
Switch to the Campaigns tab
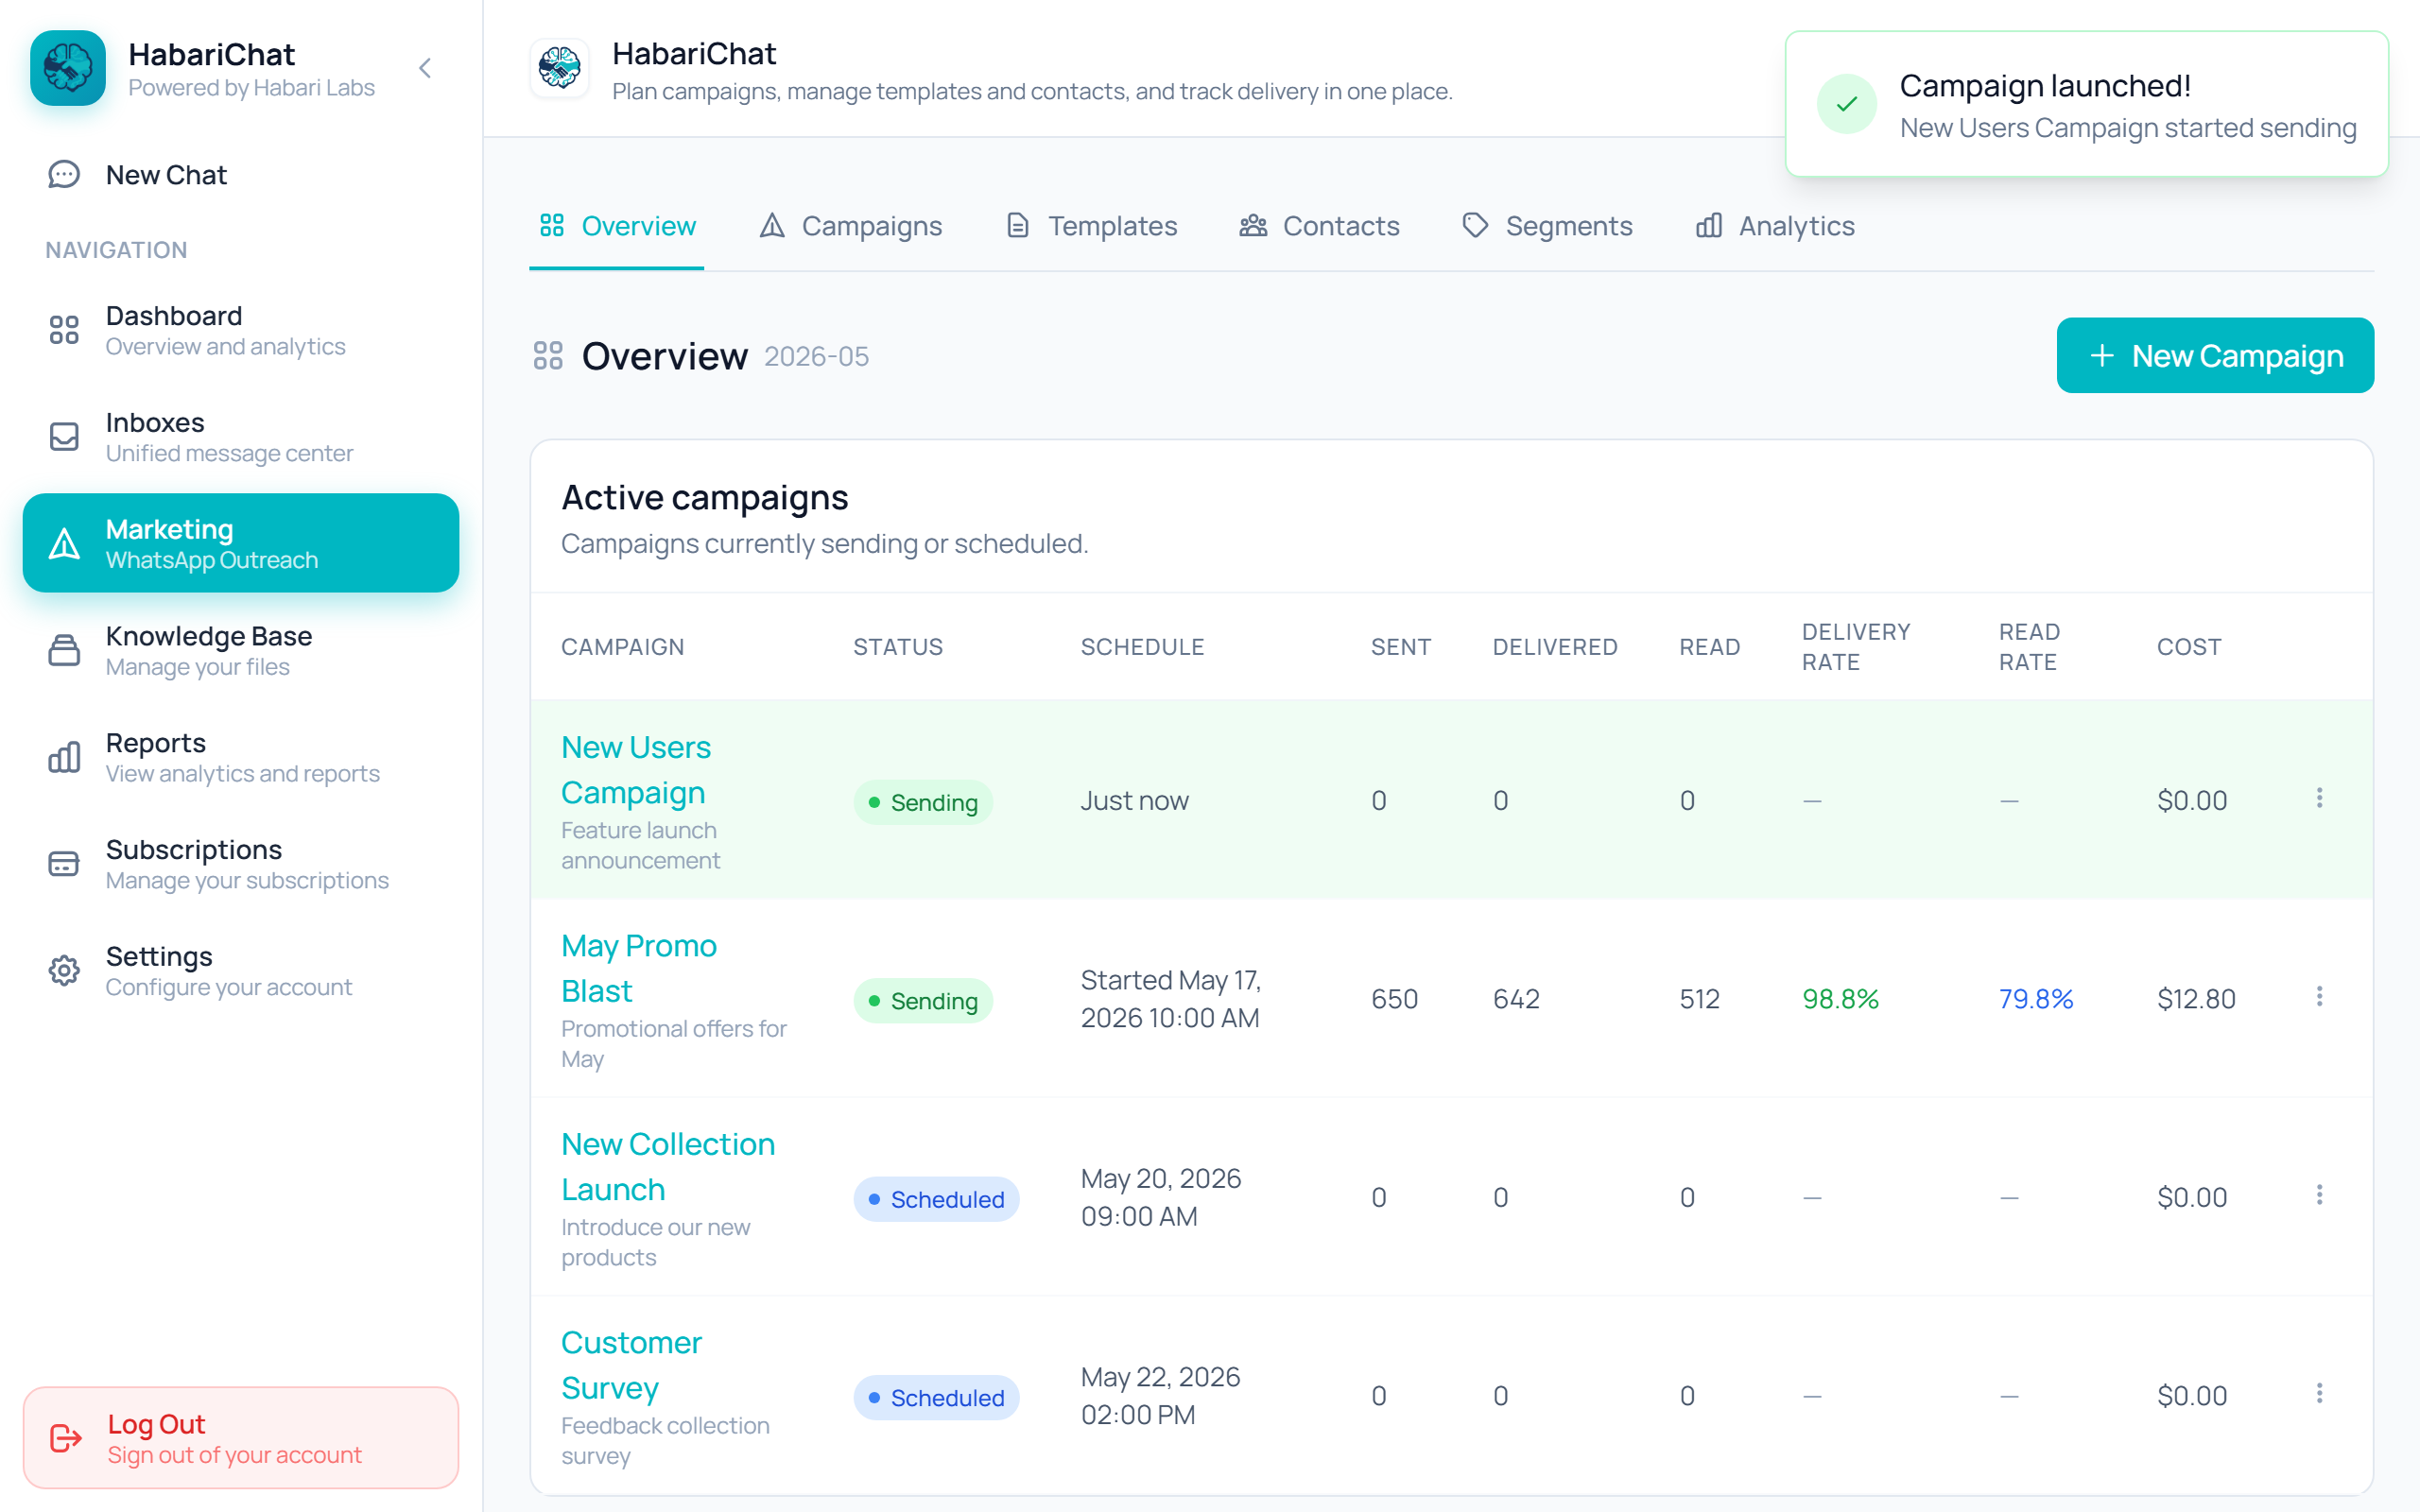point(851,226)
